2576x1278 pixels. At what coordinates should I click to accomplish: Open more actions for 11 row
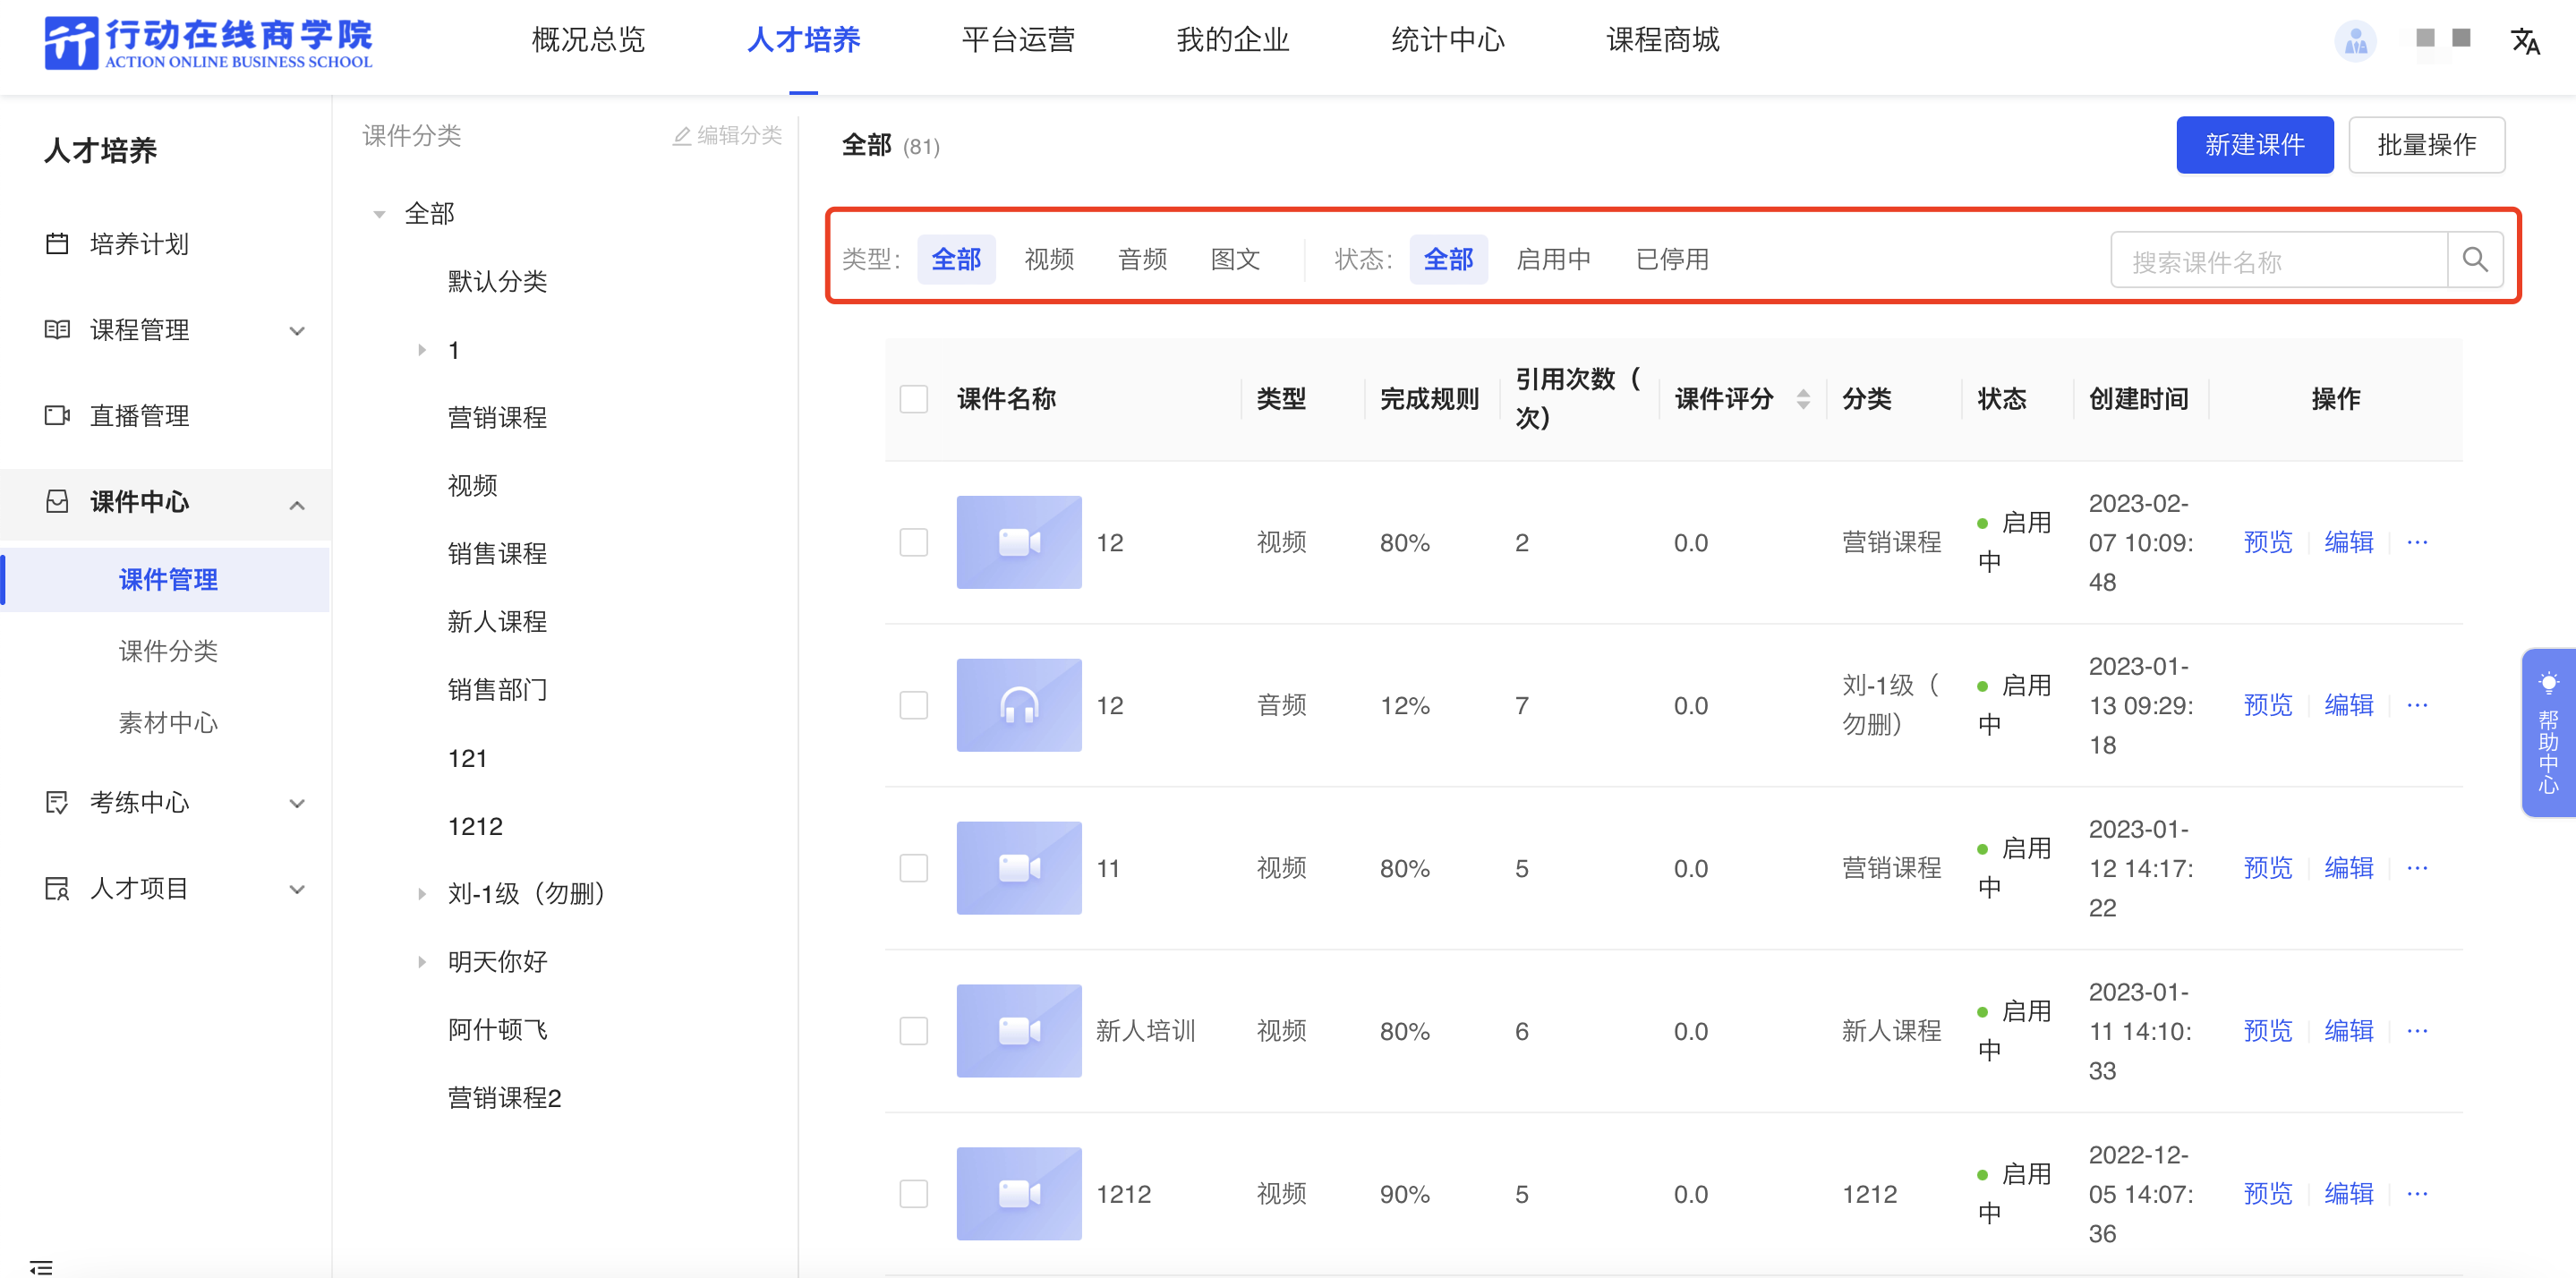pos(2417,868)
